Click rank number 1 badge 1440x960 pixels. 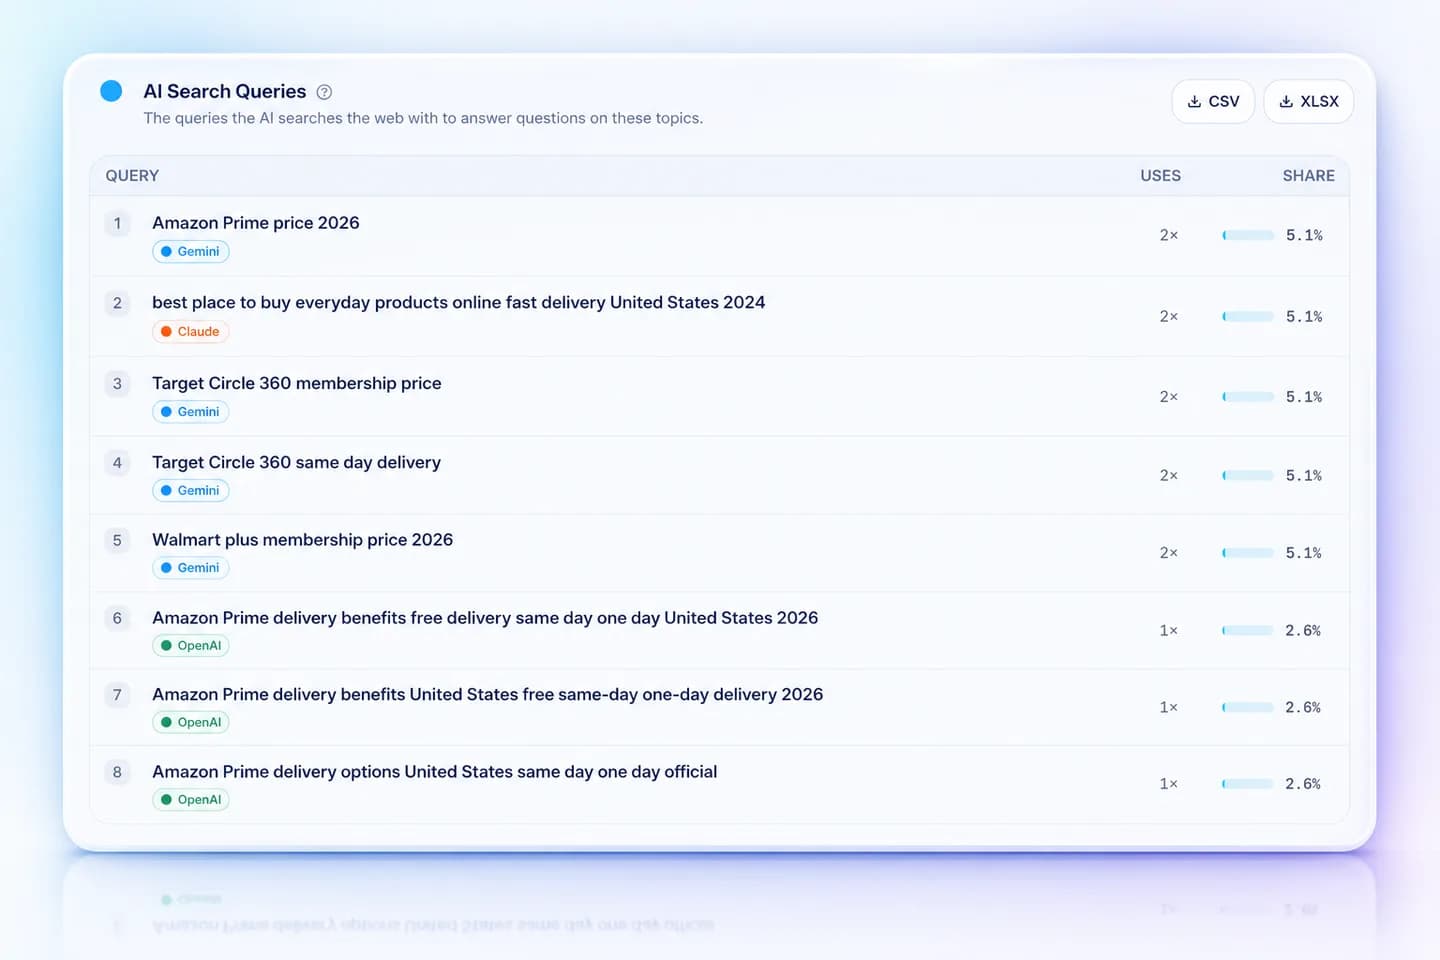click(117, 223)
